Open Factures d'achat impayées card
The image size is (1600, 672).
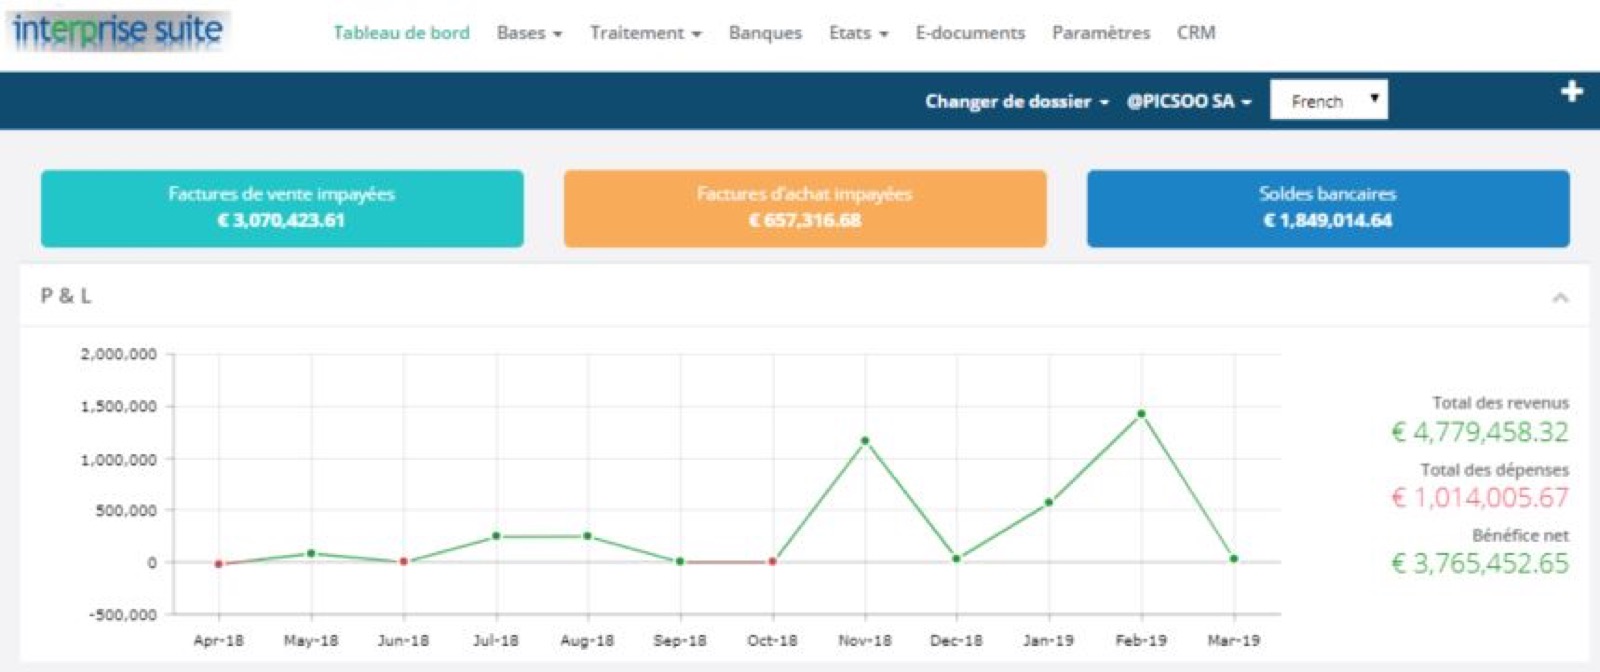pyautogui.click(x=805, y=208)
